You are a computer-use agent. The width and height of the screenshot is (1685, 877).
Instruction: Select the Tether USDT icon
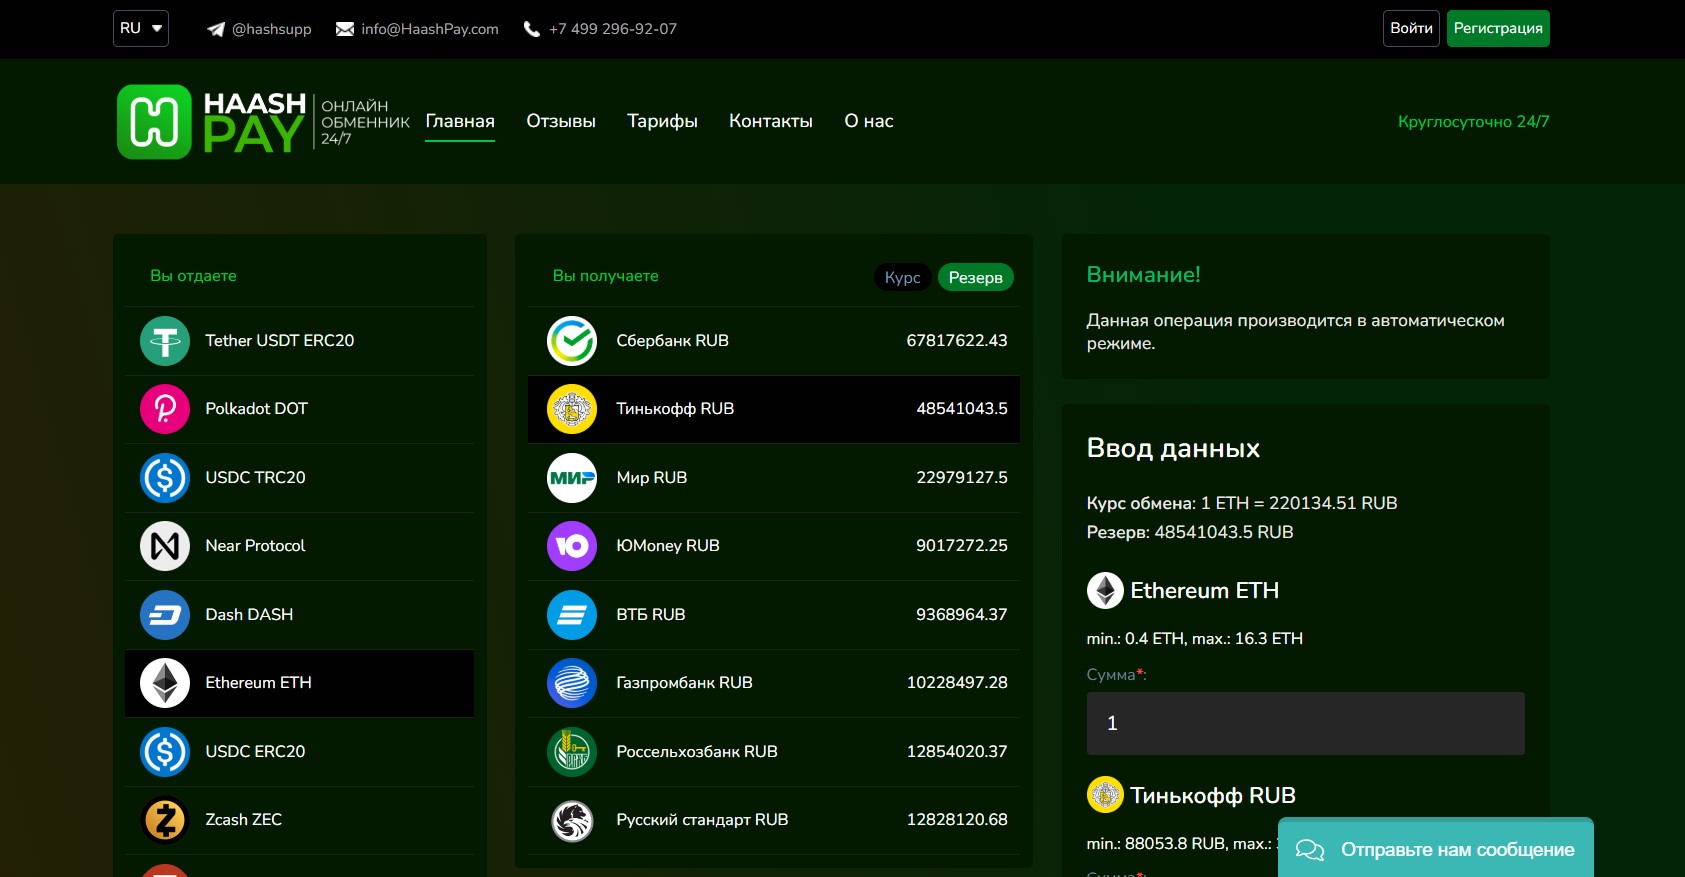[x=165, y=341]
